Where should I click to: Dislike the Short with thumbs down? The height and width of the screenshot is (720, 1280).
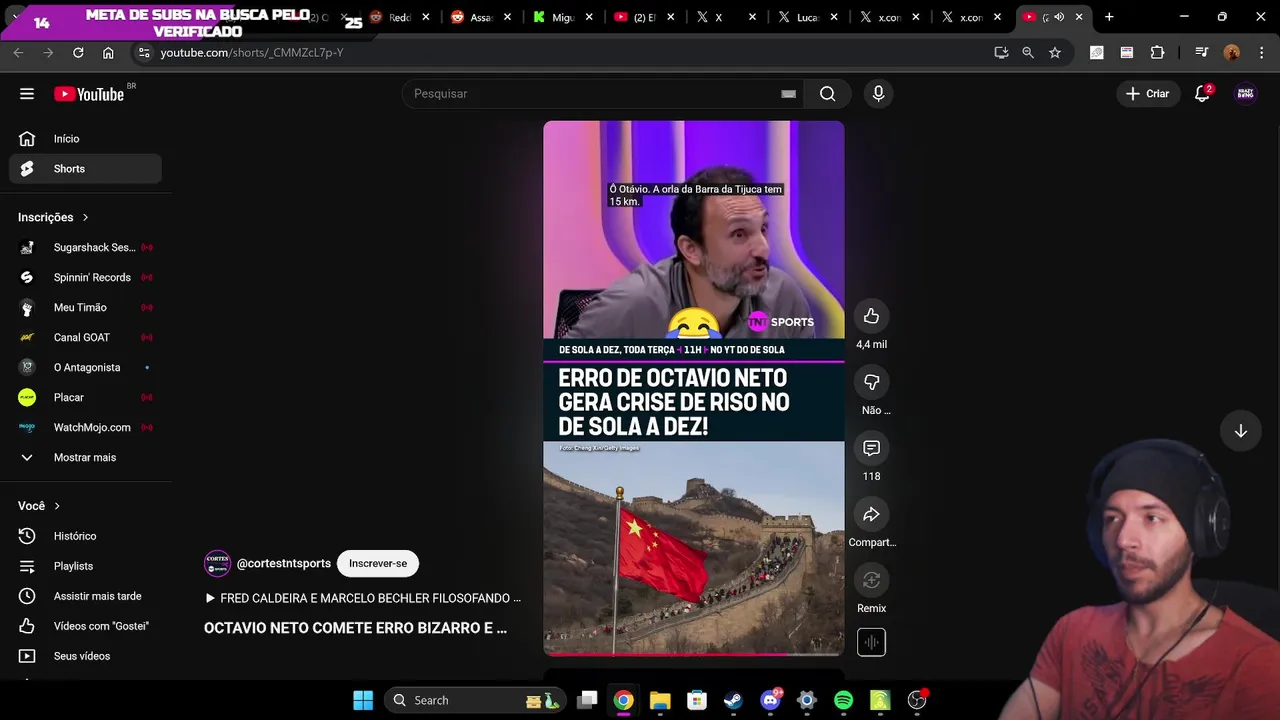[x=871, y=382]
